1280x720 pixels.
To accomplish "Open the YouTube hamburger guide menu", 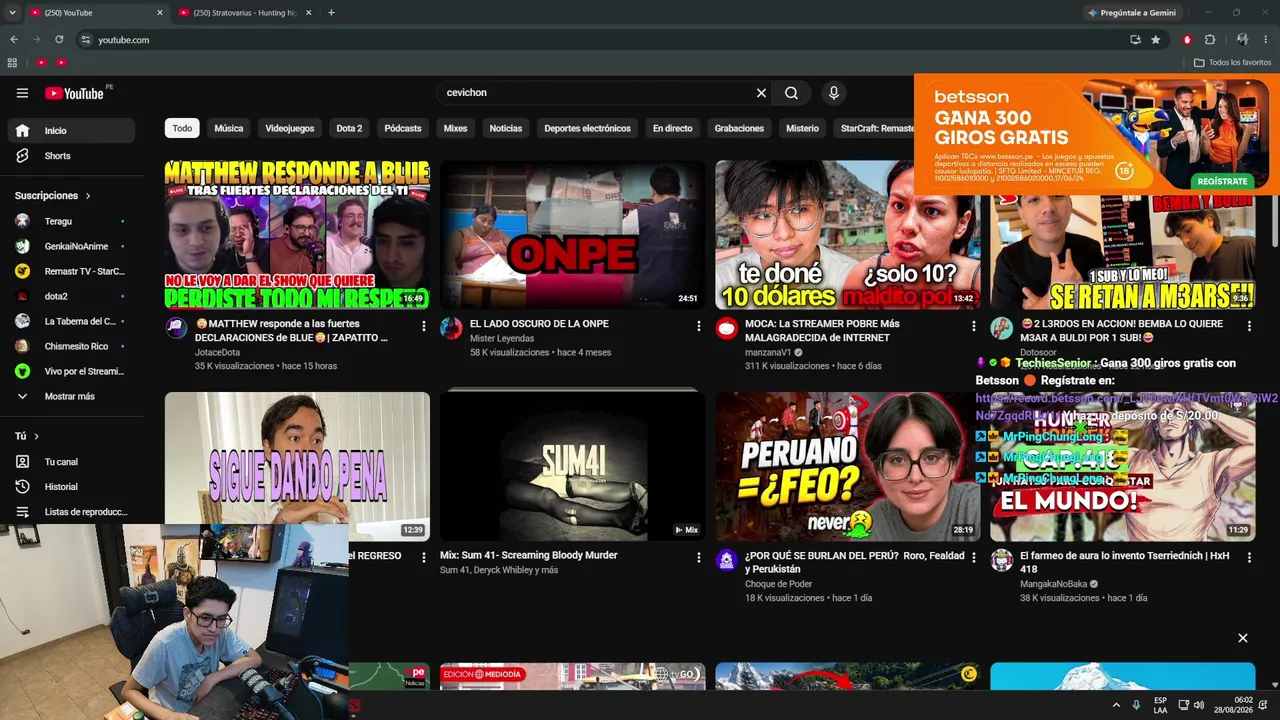I will [22, 93].
